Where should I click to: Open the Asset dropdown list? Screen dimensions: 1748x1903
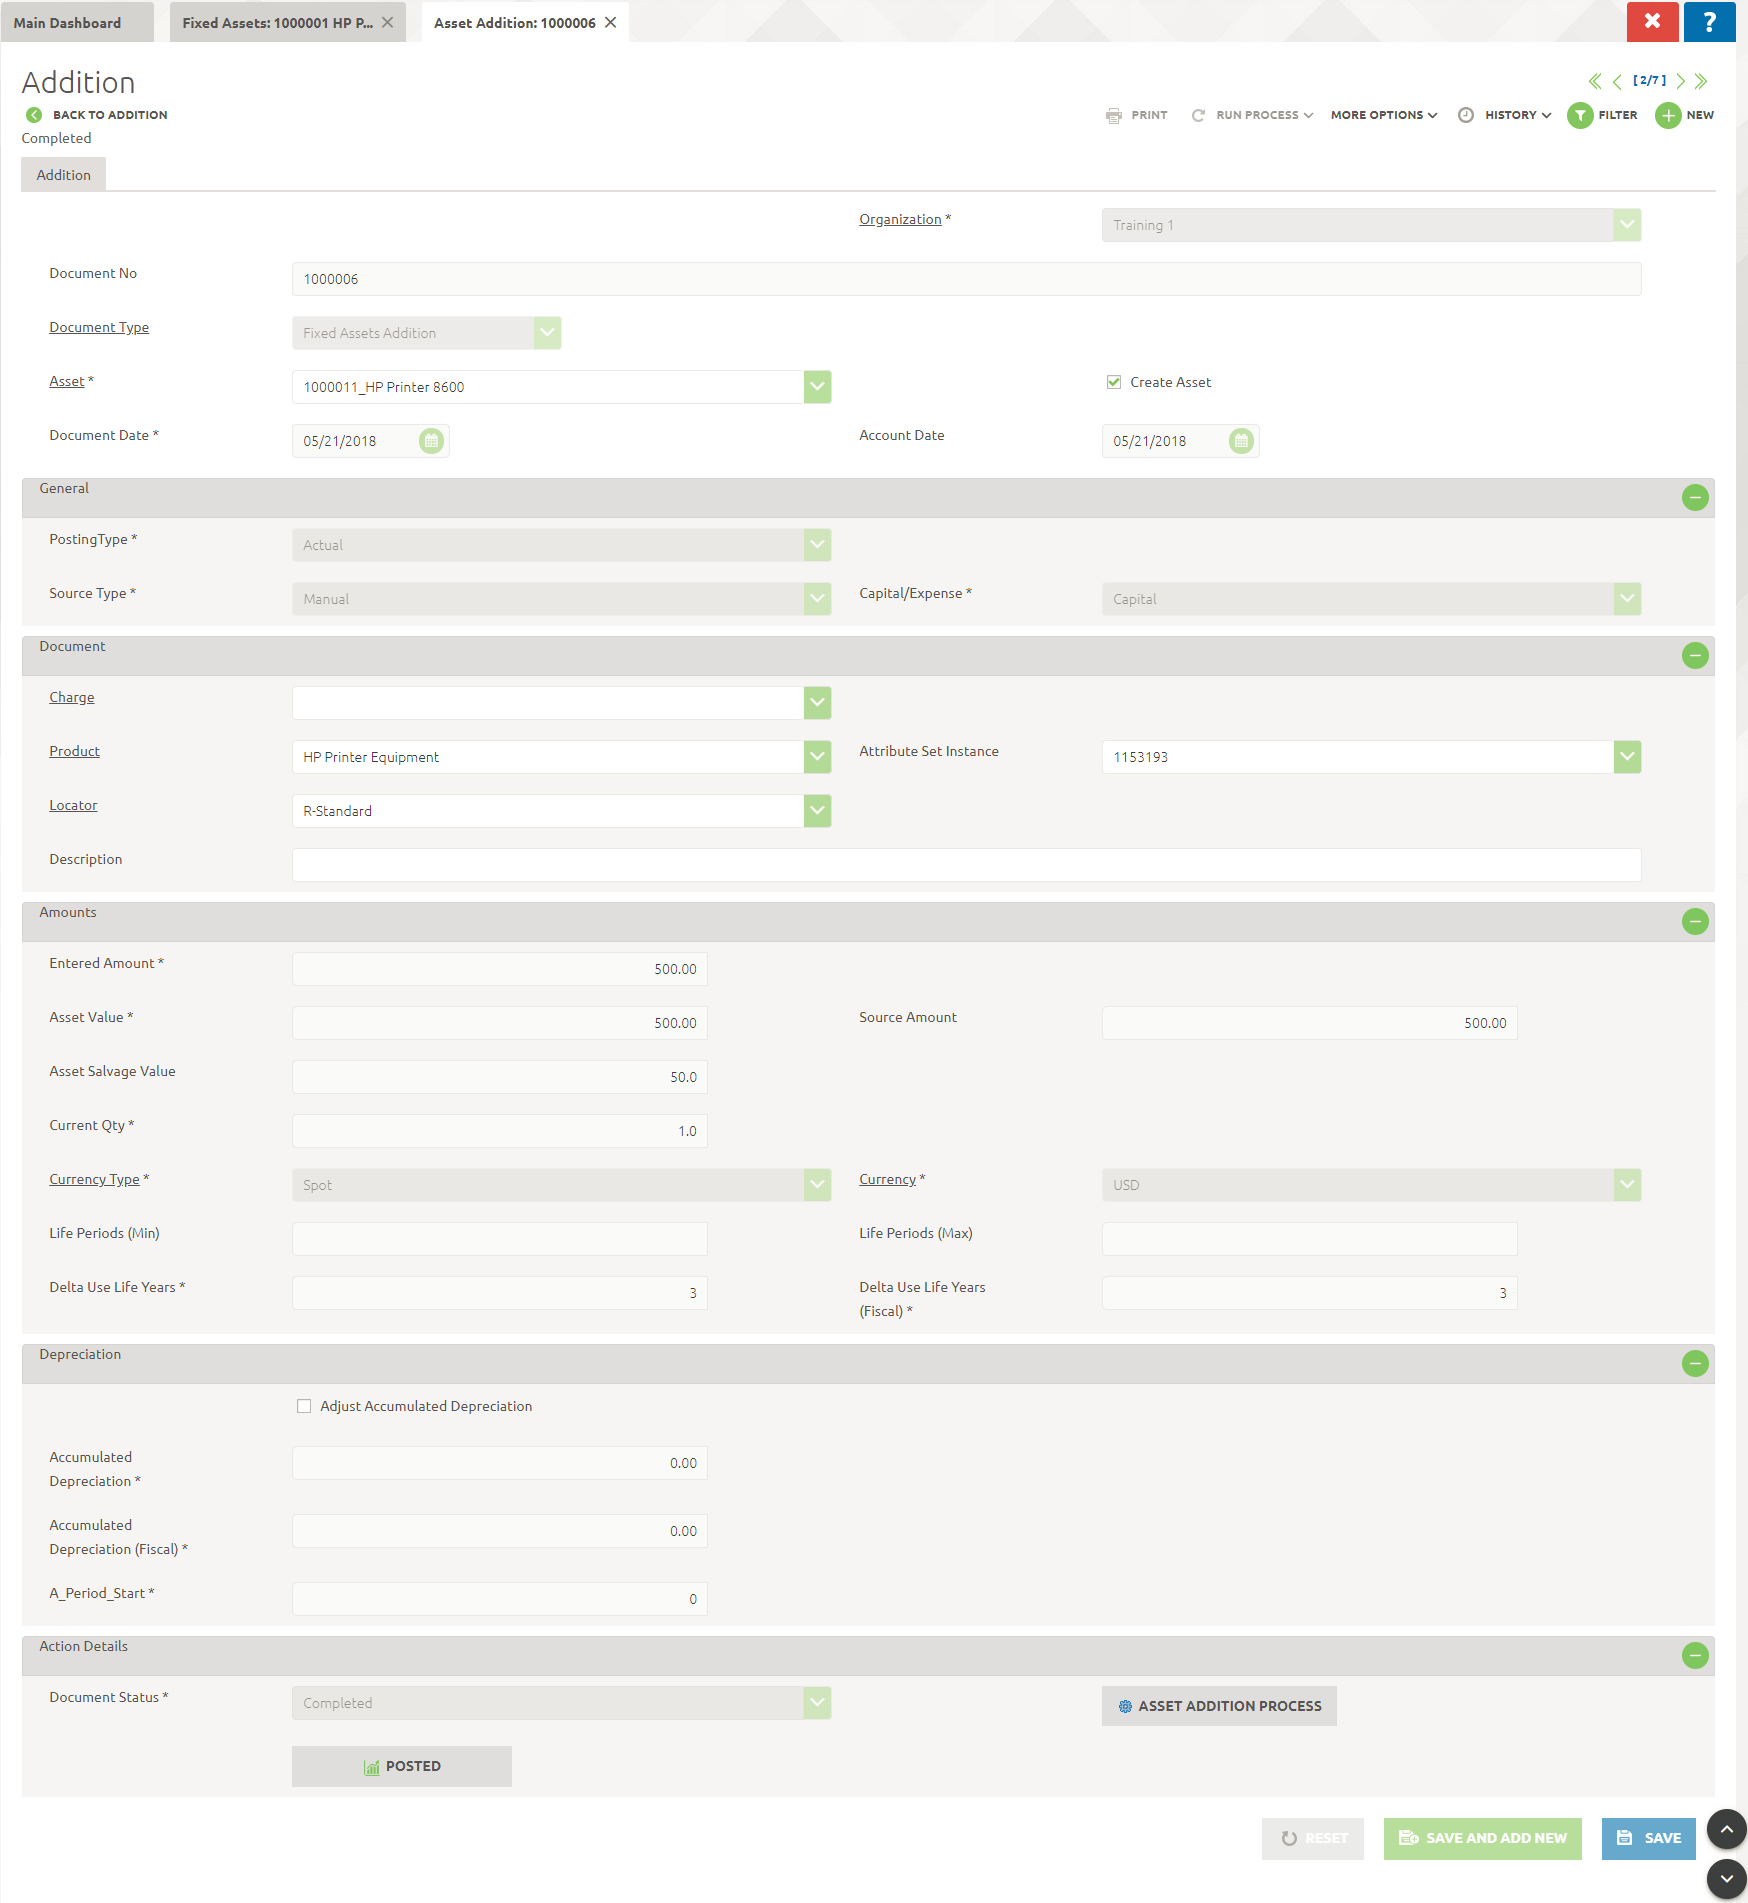tap(817, 387)
